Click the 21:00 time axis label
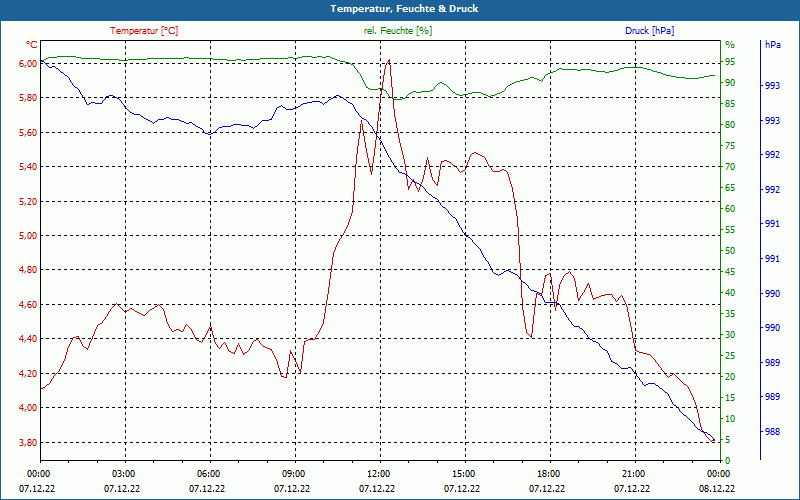The height and width of the screenshot is (500, 800). tap(632, 474)
